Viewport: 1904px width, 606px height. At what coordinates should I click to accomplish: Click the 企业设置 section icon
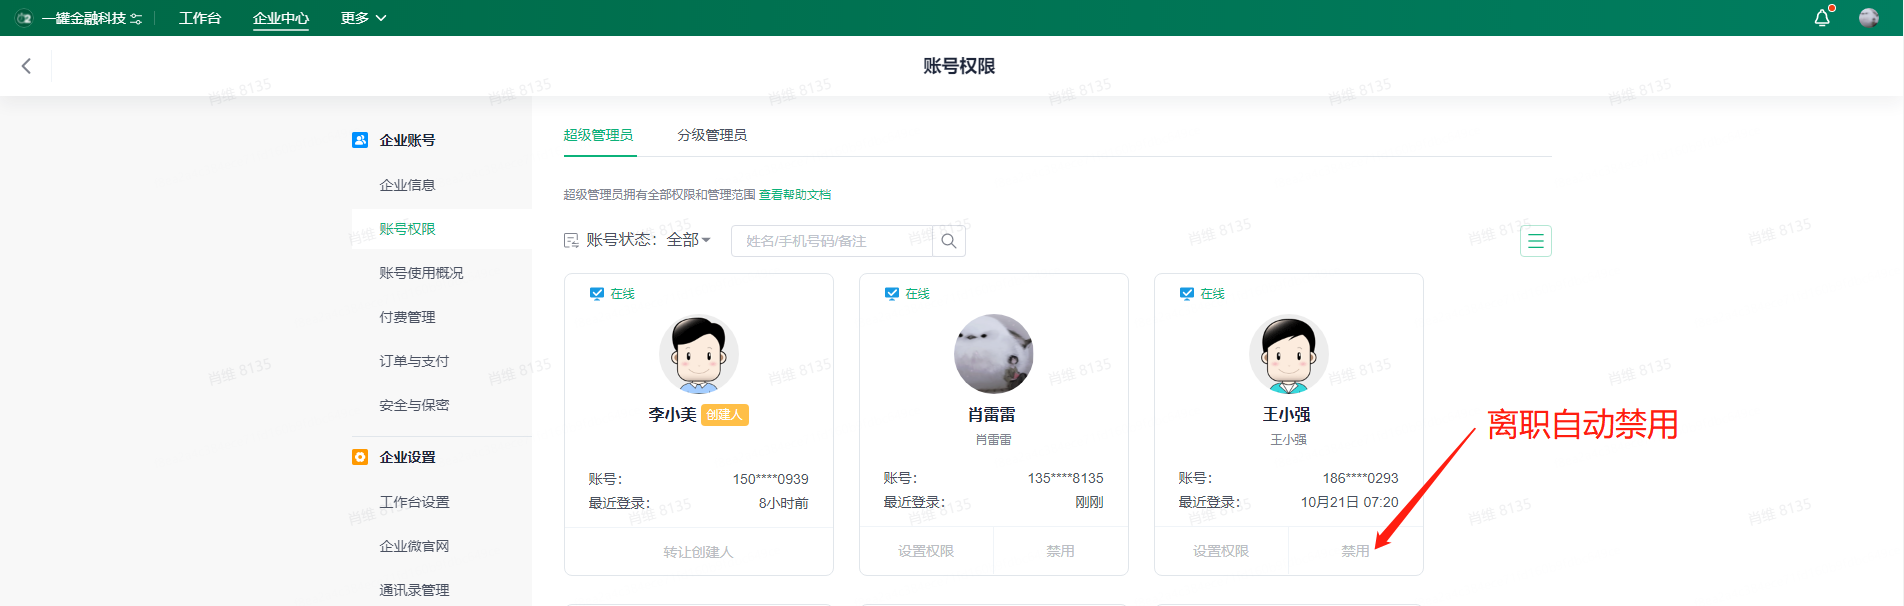360,457
